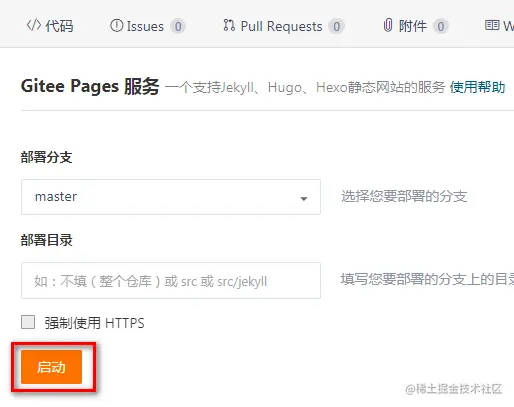Click the orange 启动 button
Viewport: 514px width, 407px height.
(x=51, y=367)
